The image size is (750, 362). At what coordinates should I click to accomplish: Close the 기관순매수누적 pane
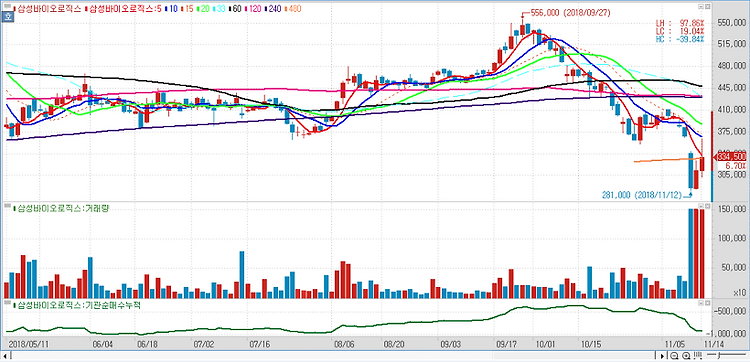click(x=707, y=304)
